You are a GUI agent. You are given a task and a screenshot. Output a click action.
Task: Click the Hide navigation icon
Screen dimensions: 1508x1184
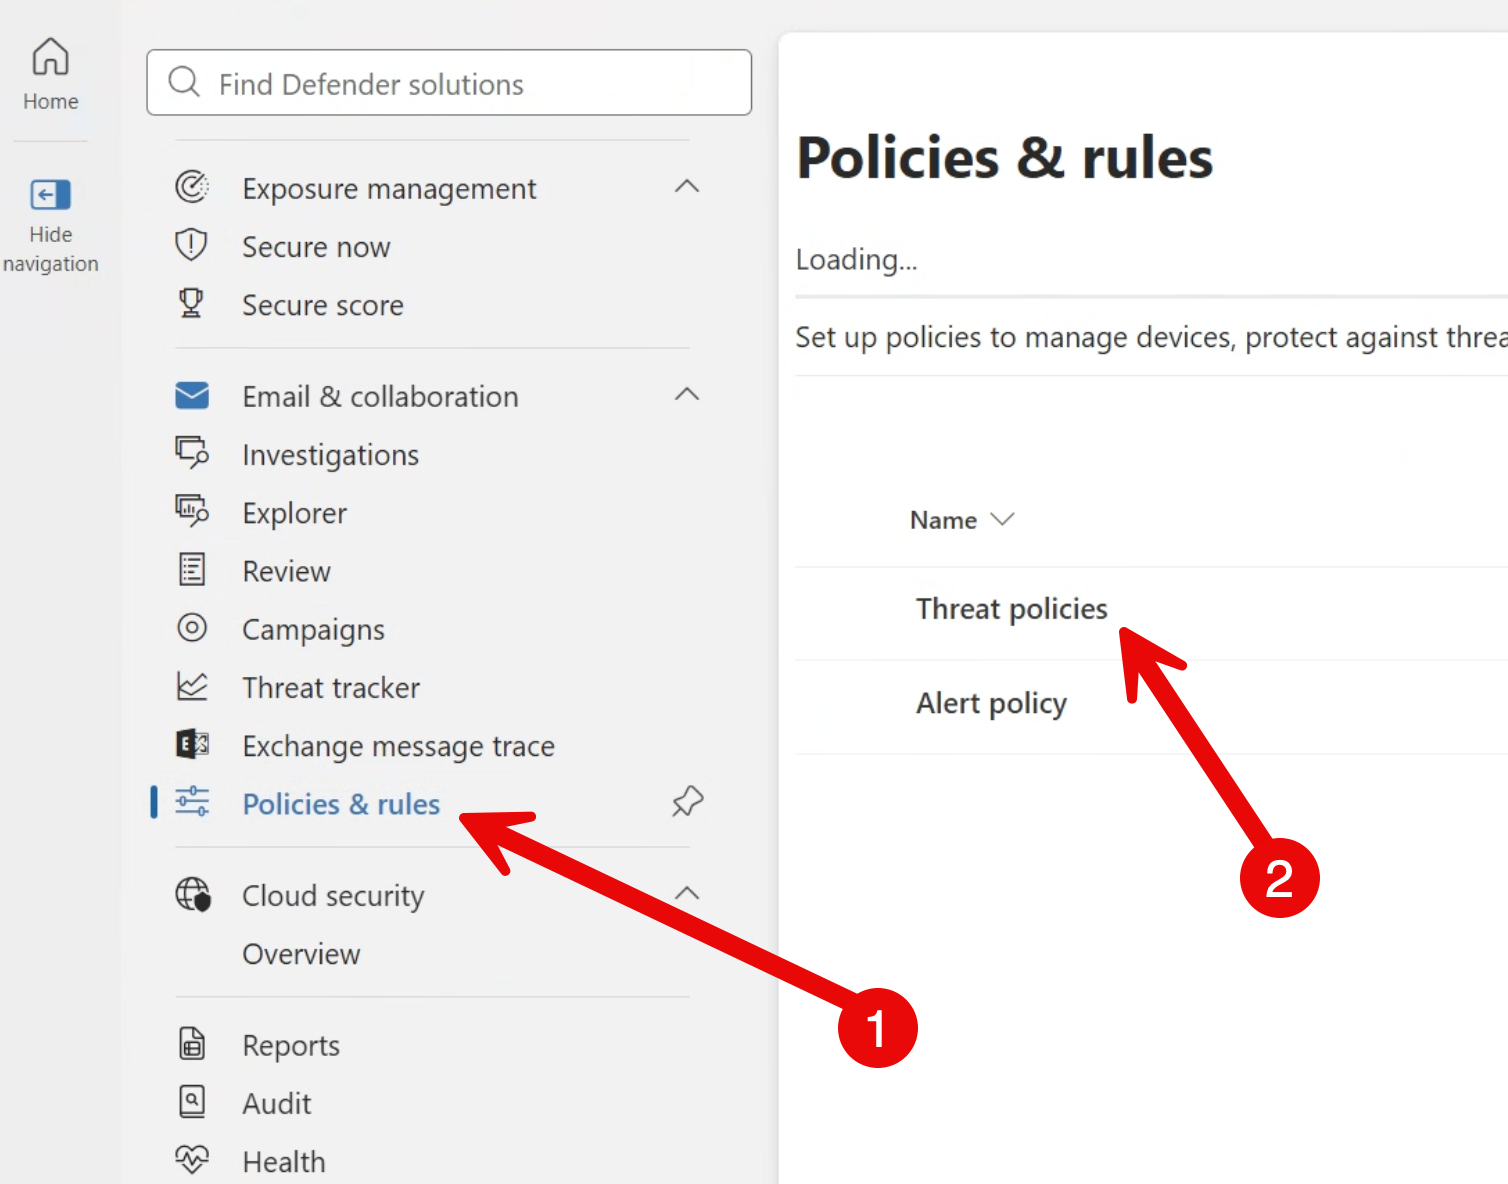click(x=50, y=194)
